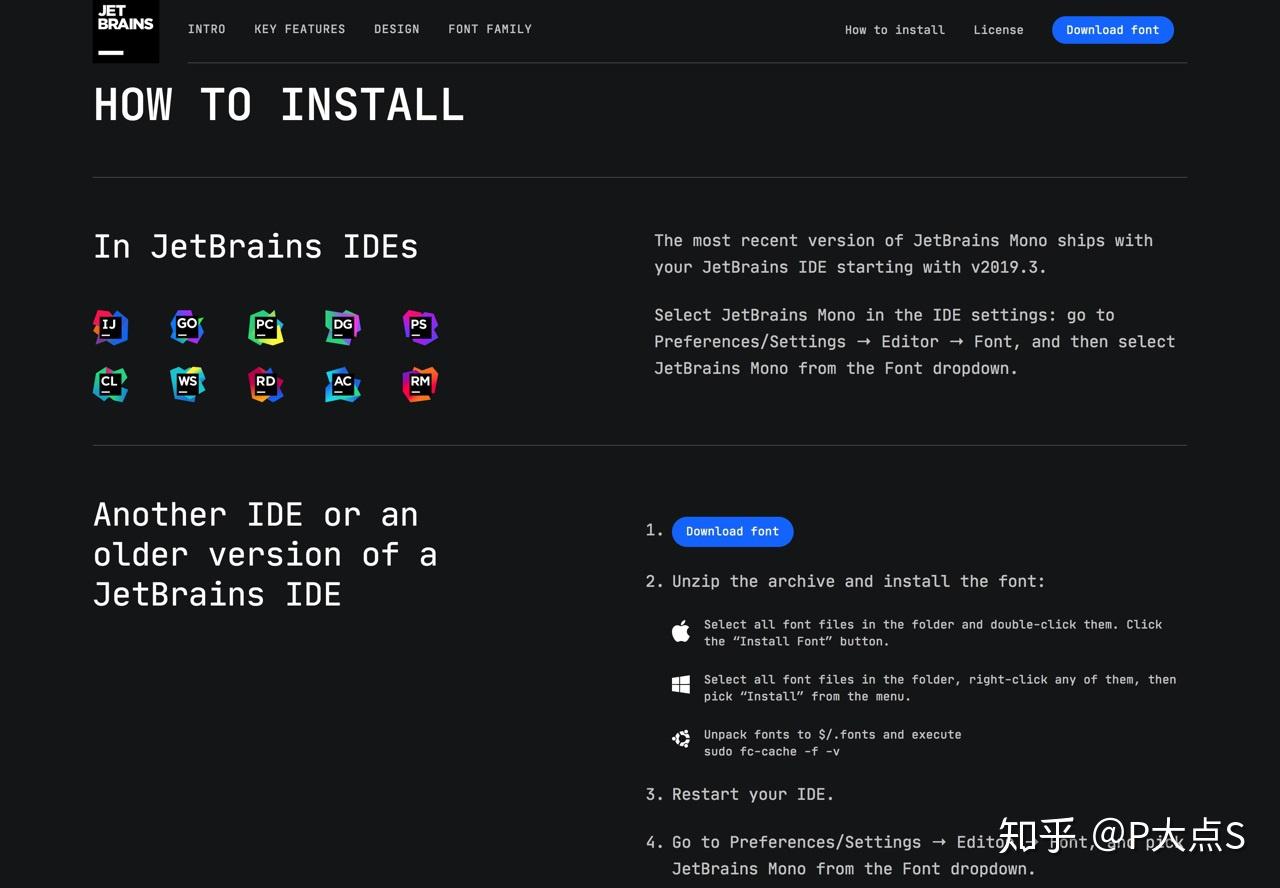Open the AppCode (AC) icon

[x=343, y=384]
